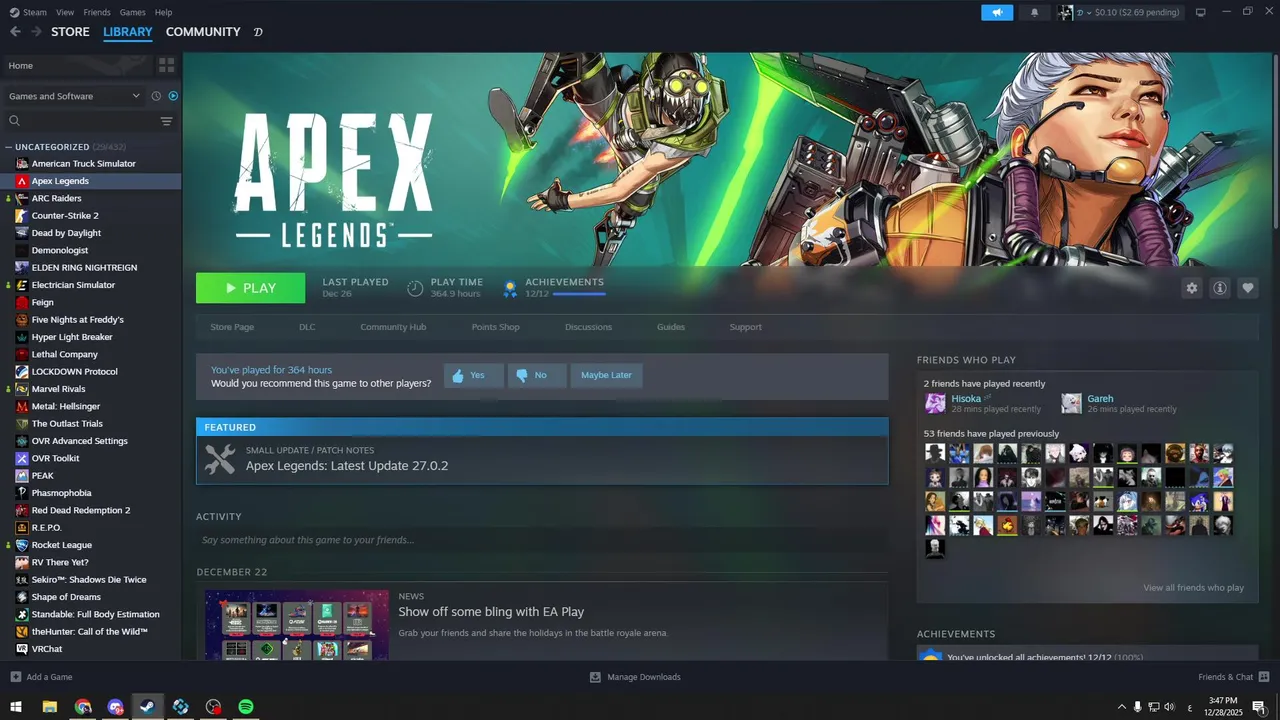Click friend Hisoka's avatar
Image resolution: width=1280 pixels, height=720 pixels.
click(x=935, y=403)
